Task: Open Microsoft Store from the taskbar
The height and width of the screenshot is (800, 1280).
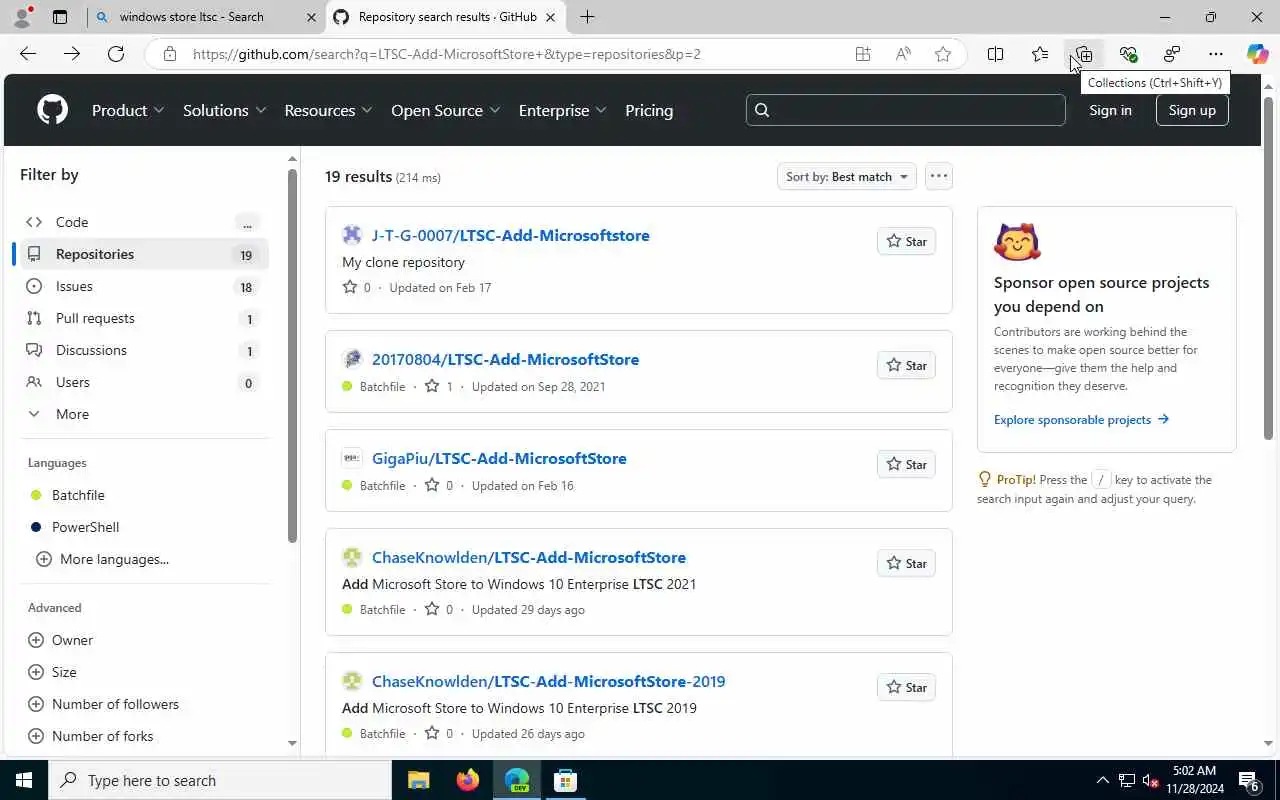Action: point(565,780)
